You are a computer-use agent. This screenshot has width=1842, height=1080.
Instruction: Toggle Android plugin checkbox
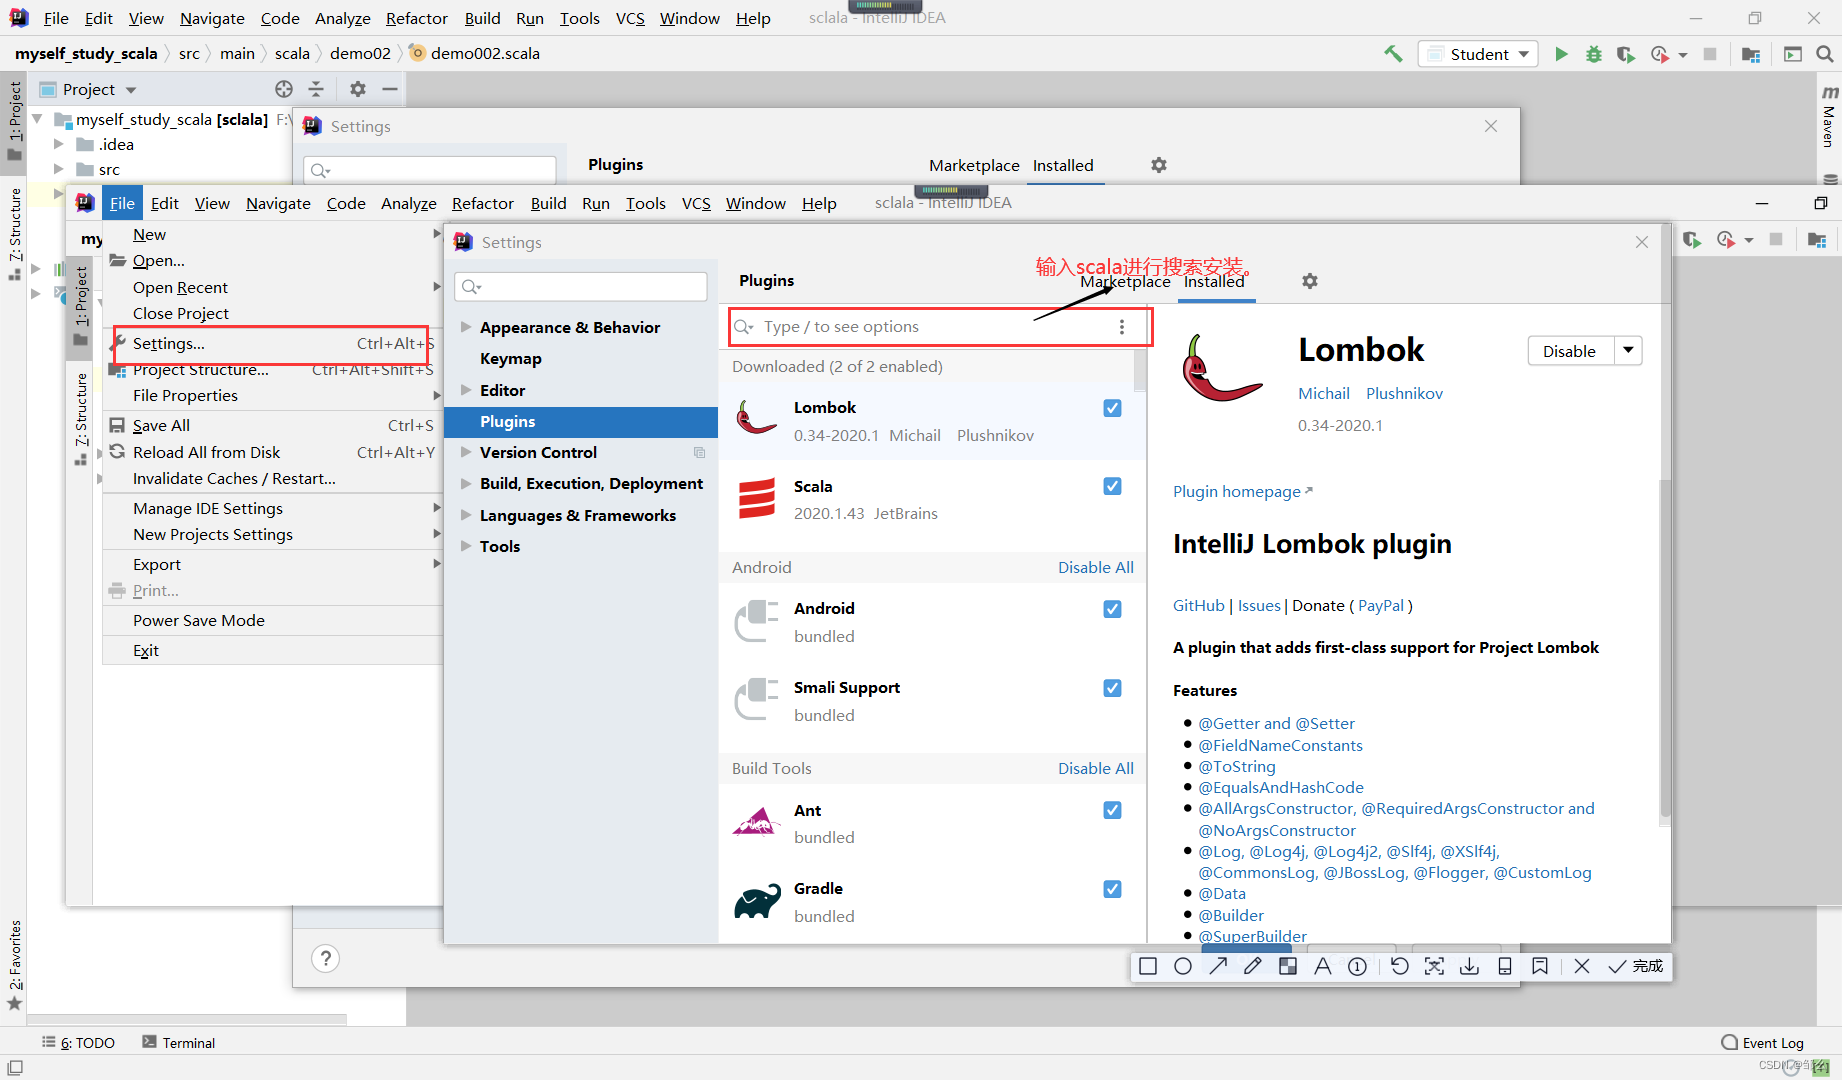coord(1112,609)
